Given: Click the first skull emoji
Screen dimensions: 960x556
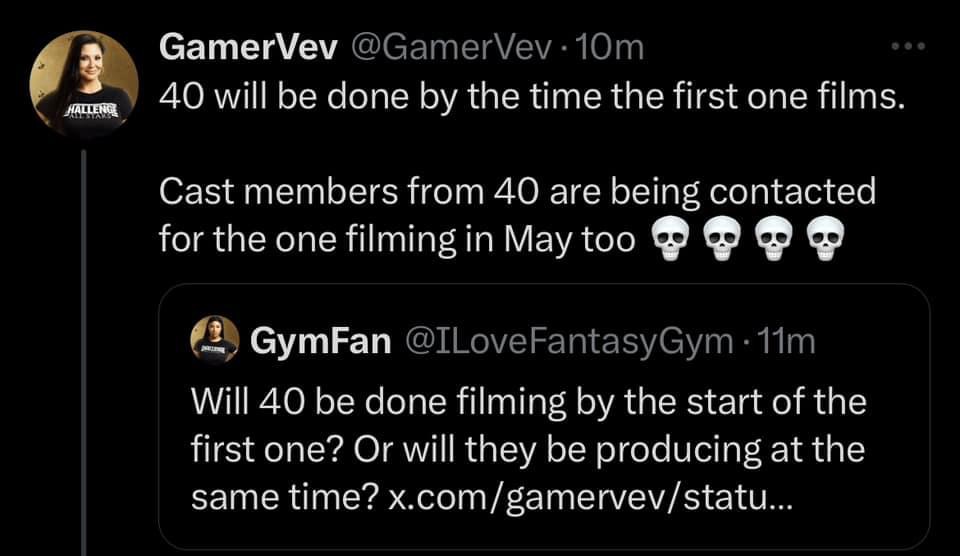Looking at the screenshot, I should tap(670, 238).
